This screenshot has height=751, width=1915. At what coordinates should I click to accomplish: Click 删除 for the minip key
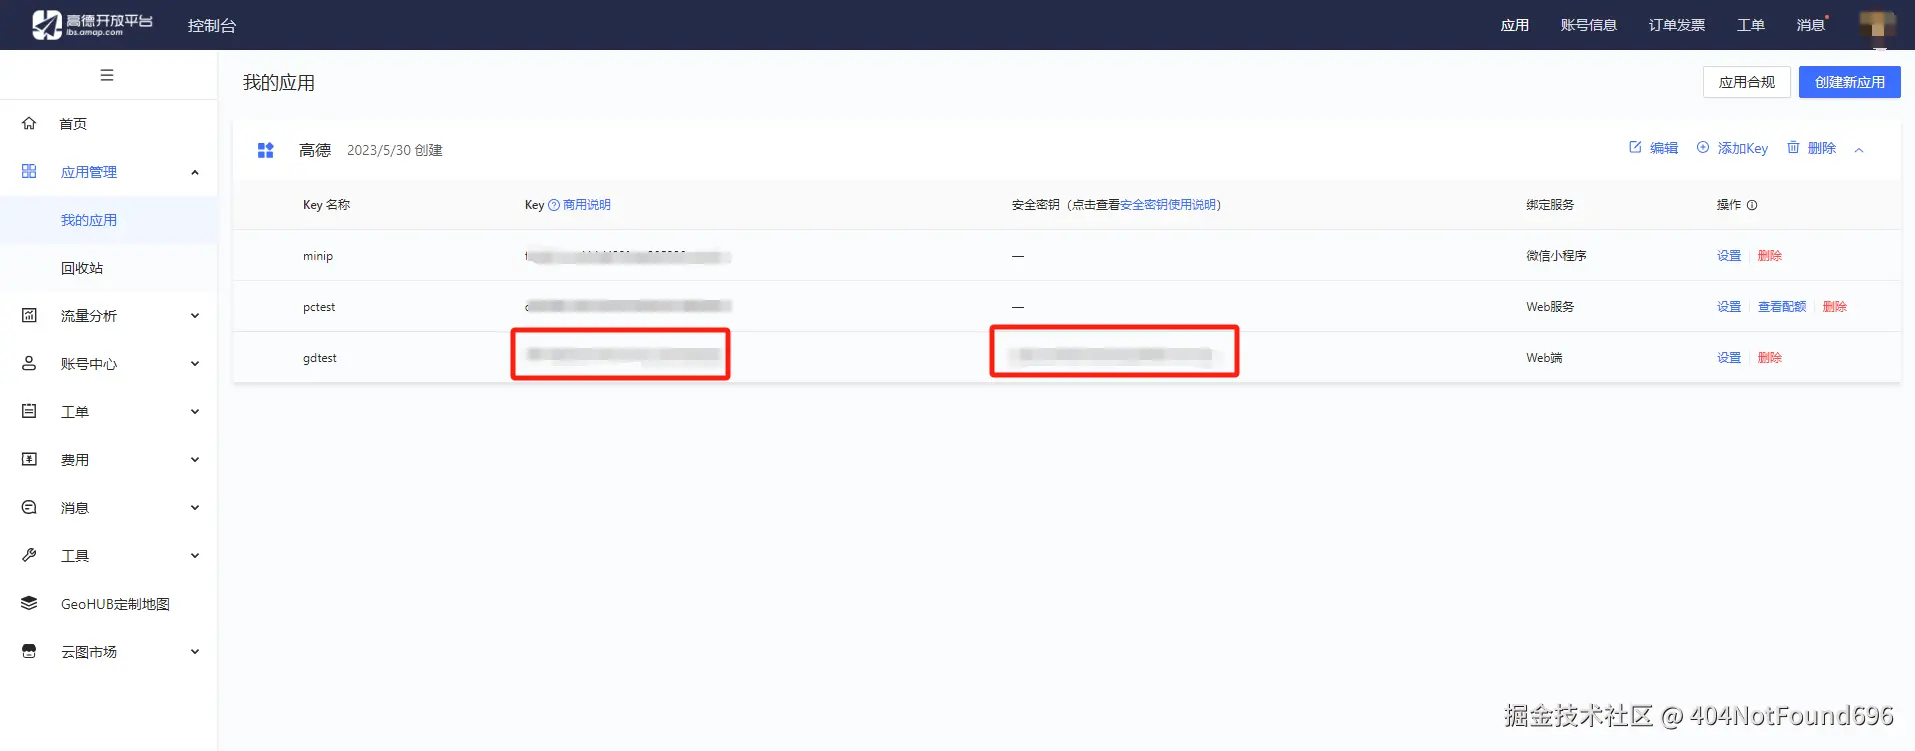pyautogui.click(x=1770, y=256)
